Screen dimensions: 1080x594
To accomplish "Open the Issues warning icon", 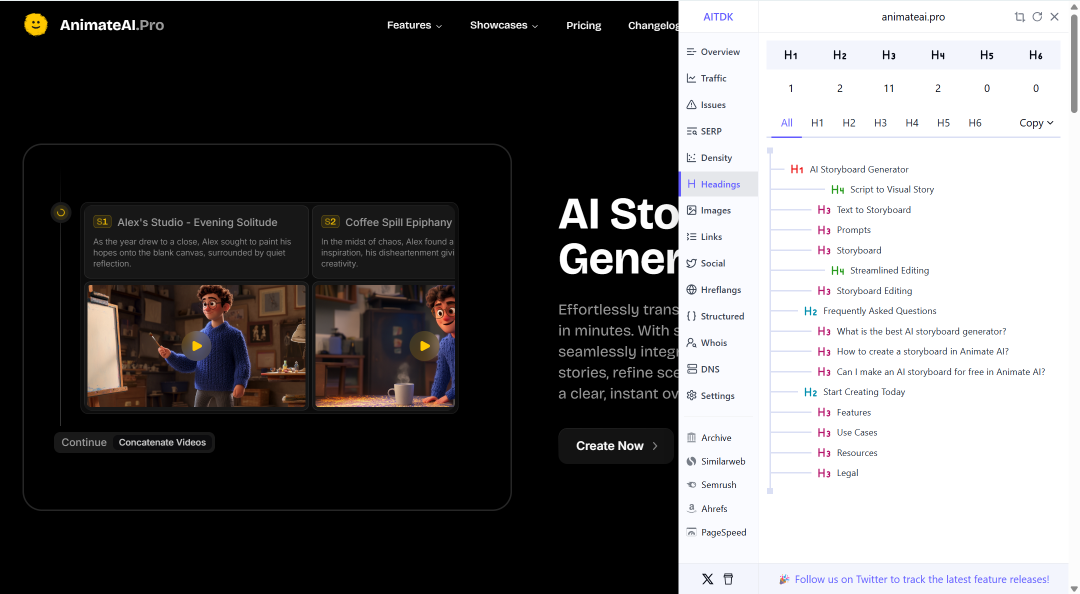I will click(x=691, y=105).
